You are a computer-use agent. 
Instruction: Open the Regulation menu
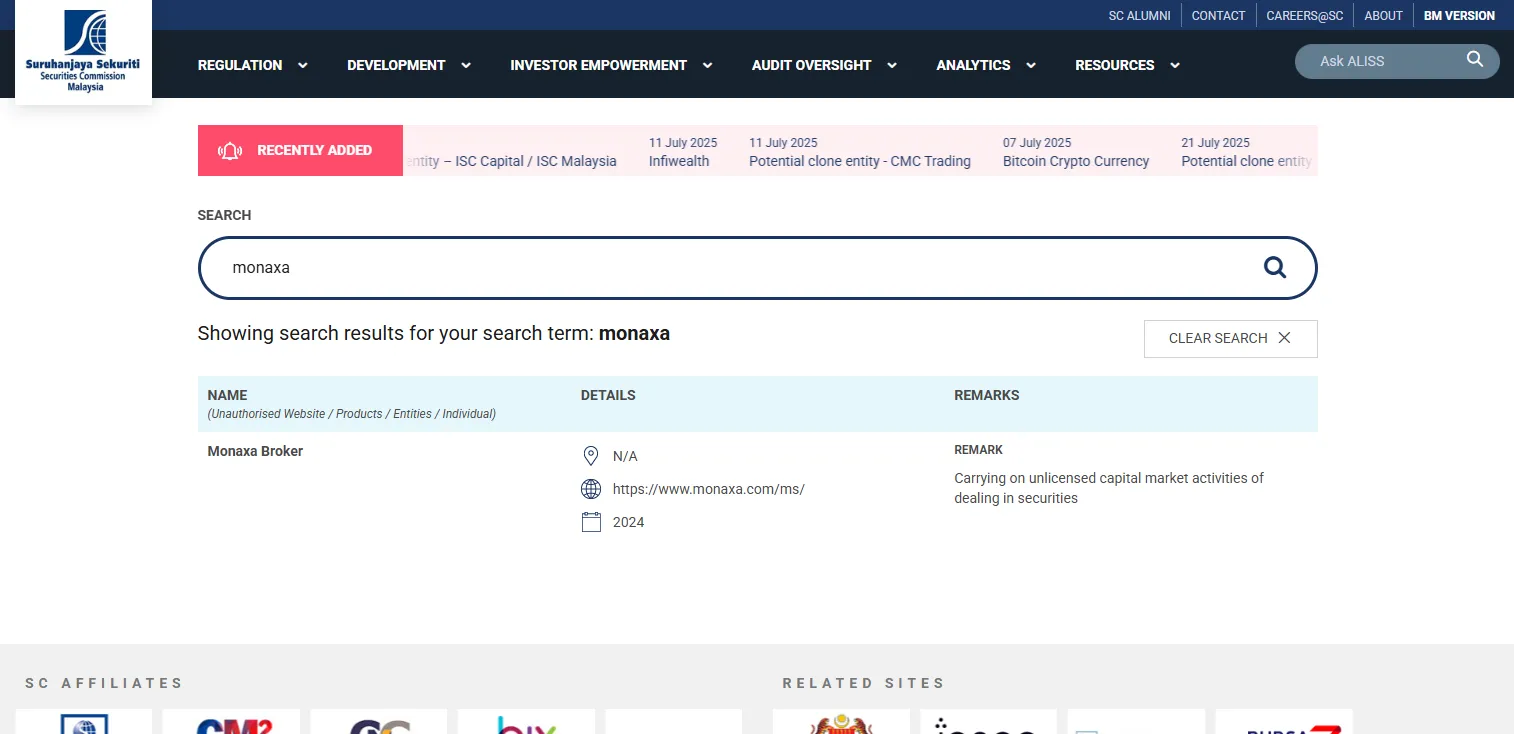pyautogui.click(x=240, y=65)
